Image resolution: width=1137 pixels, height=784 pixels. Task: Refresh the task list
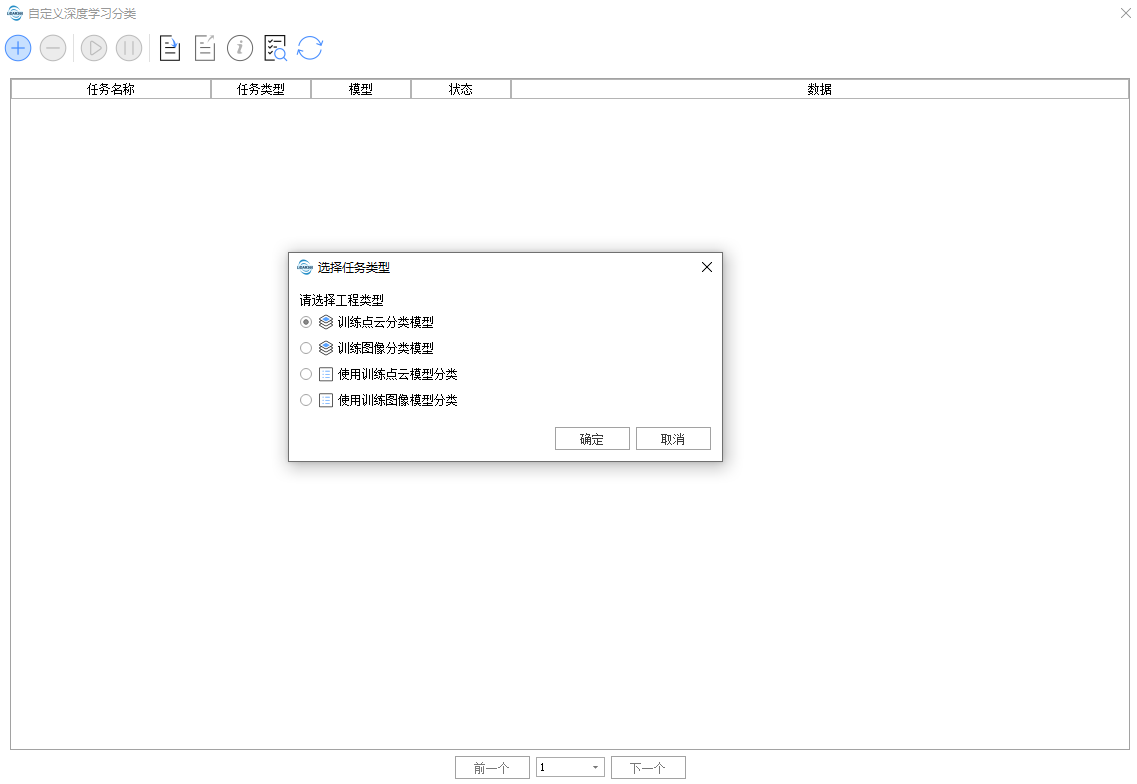pos(310,49)
